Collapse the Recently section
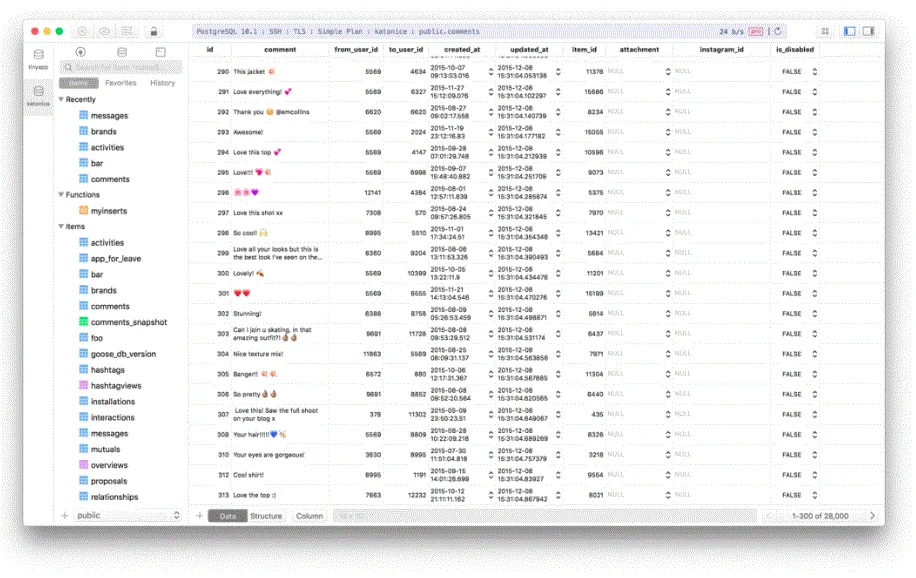This screenshot has width=916, height=578. pyautogui.click(x=61, y=99)
